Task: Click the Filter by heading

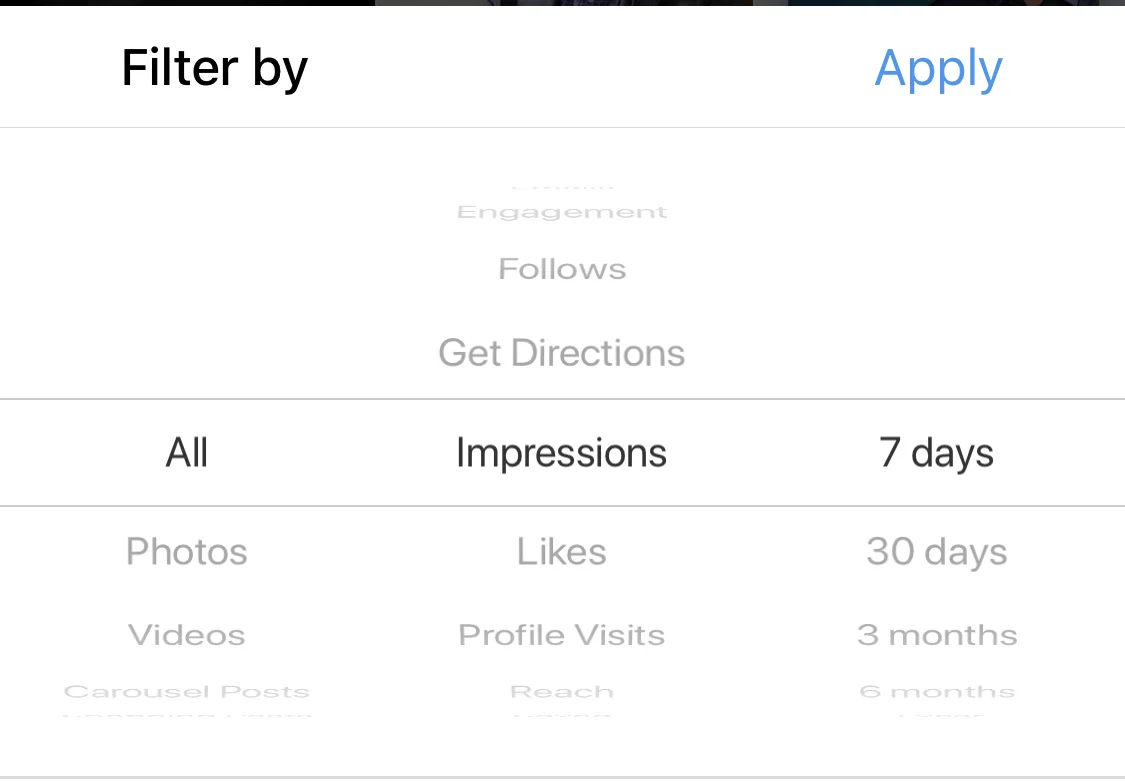Action: click(215, 69)
